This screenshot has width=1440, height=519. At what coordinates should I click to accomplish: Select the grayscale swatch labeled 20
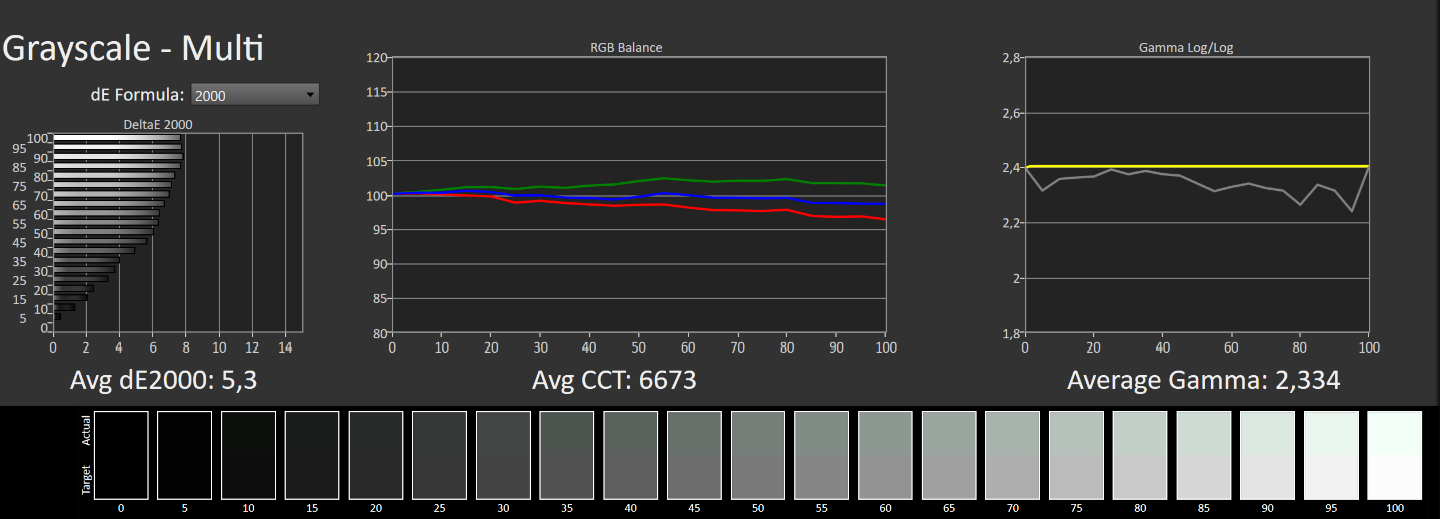coord(375,455)
